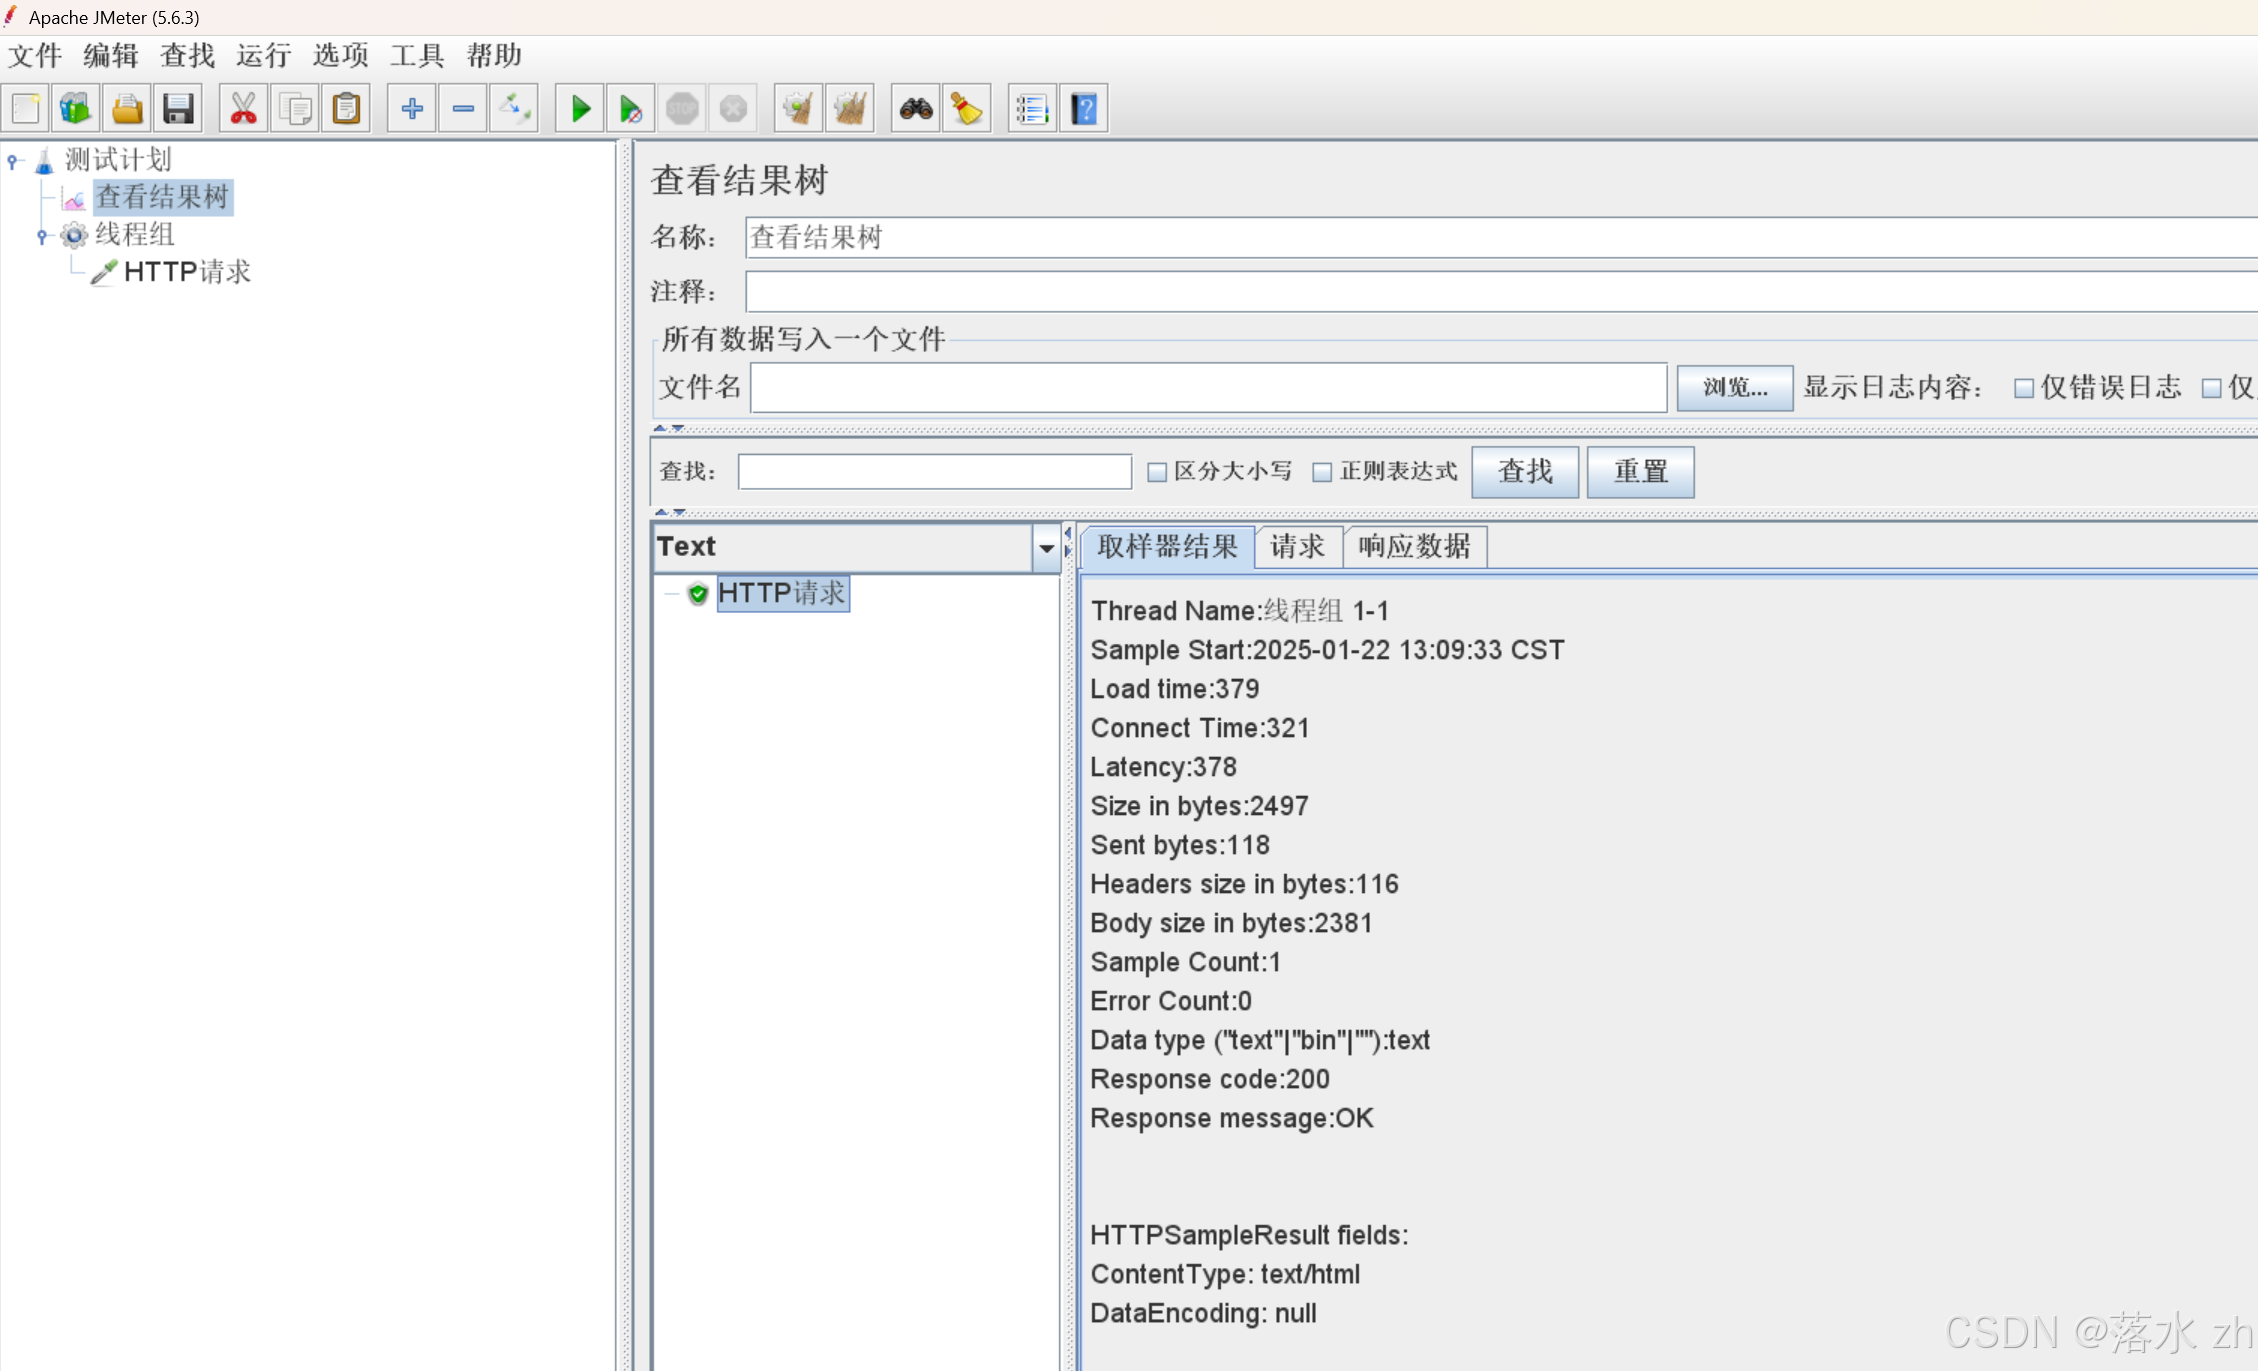The image size is (2258, 1371).
Task: Click the 注释 input field
Action: [1501, 292]
